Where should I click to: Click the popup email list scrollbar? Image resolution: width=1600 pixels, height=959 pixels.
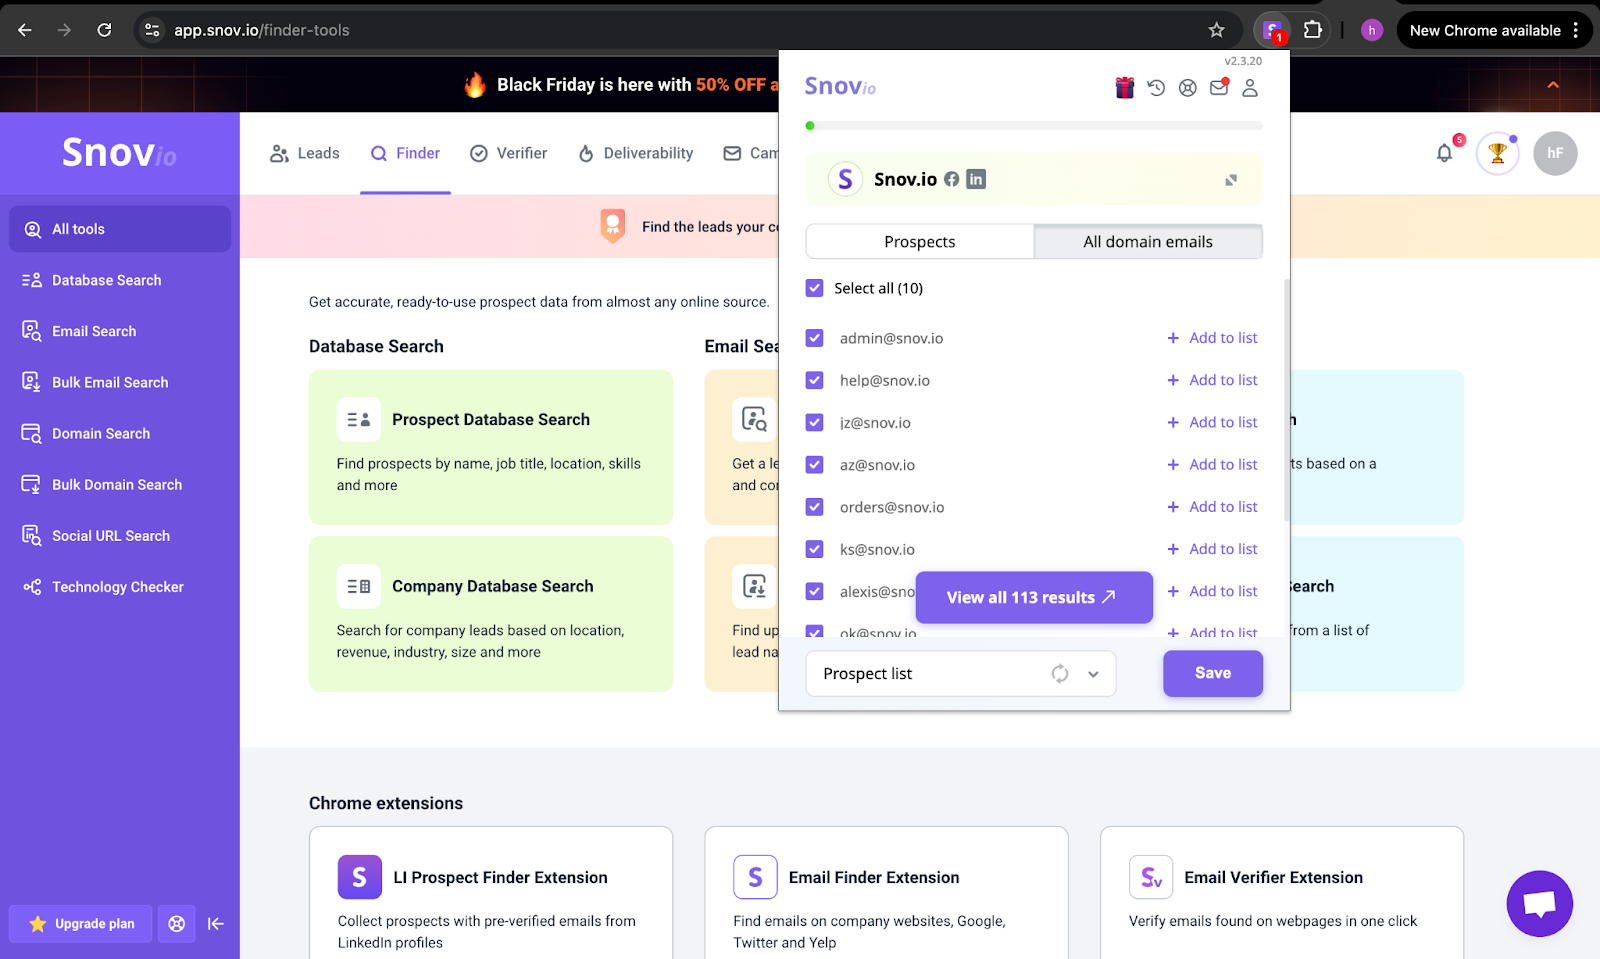1286,400
